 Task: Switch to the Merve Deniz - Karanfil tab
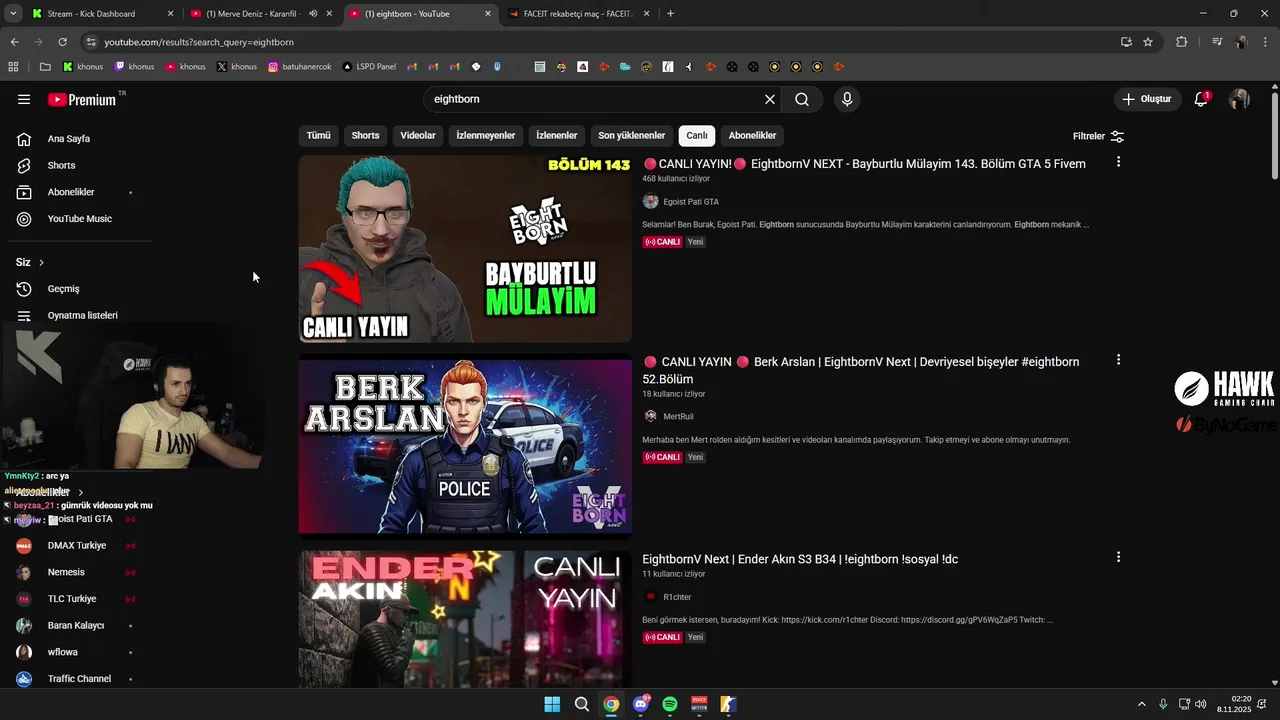(x=261, y=14)
